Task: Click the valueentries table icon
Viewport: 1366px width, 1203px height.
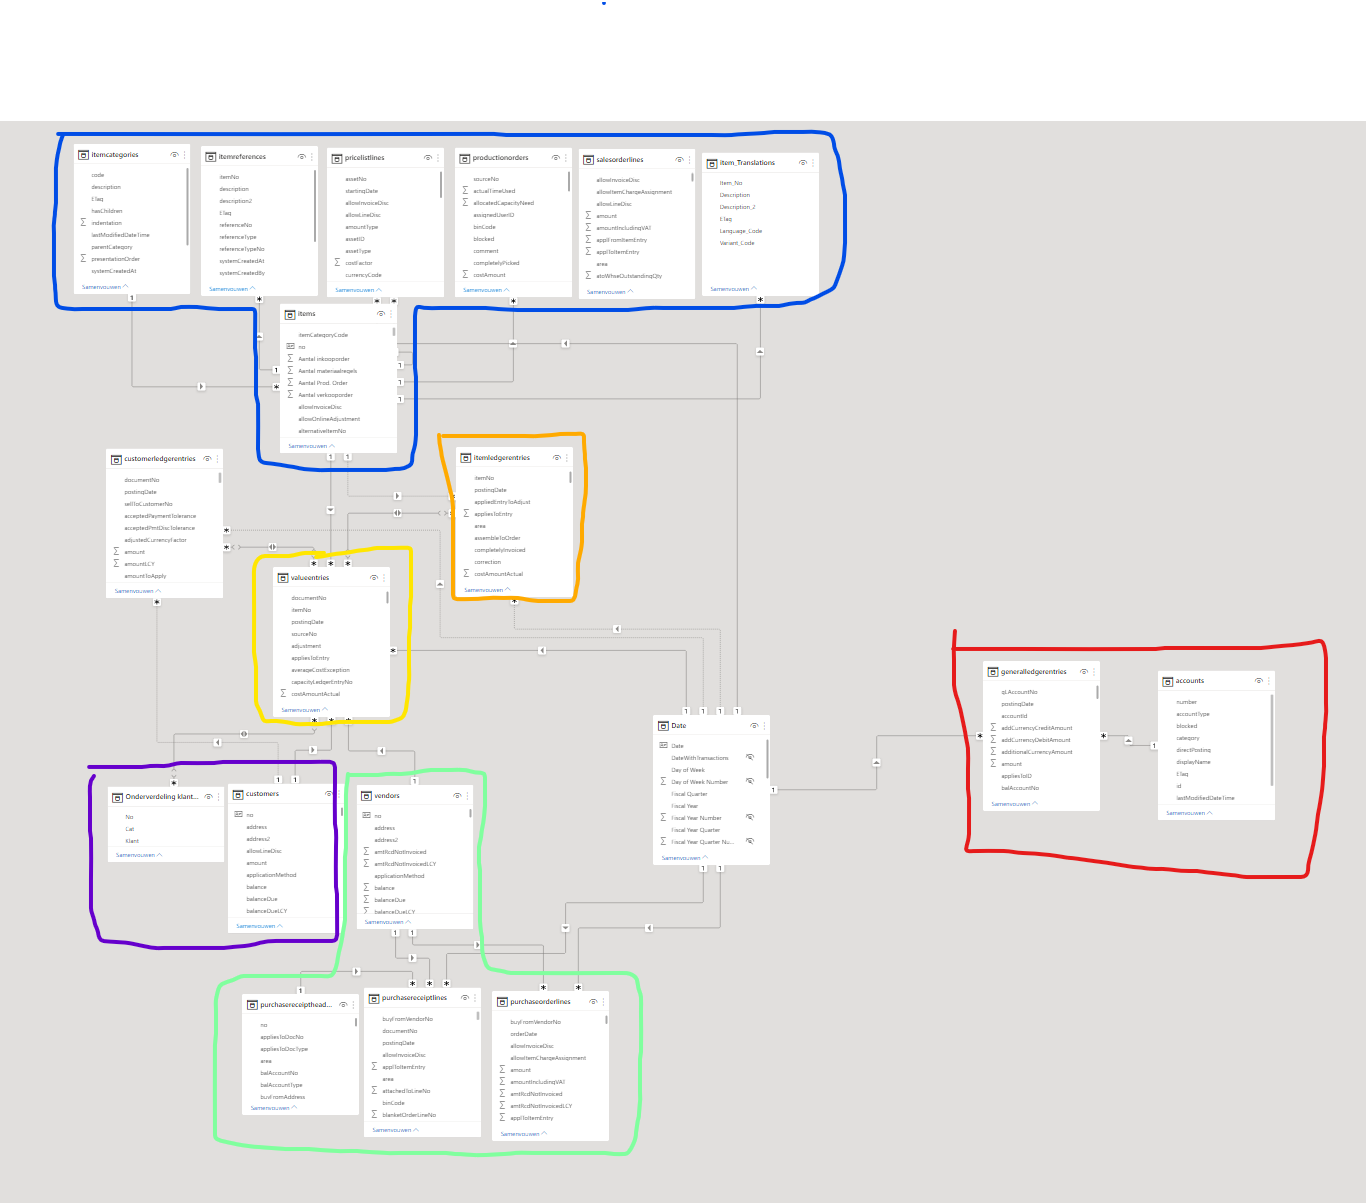Action: [x=283, y=578]
